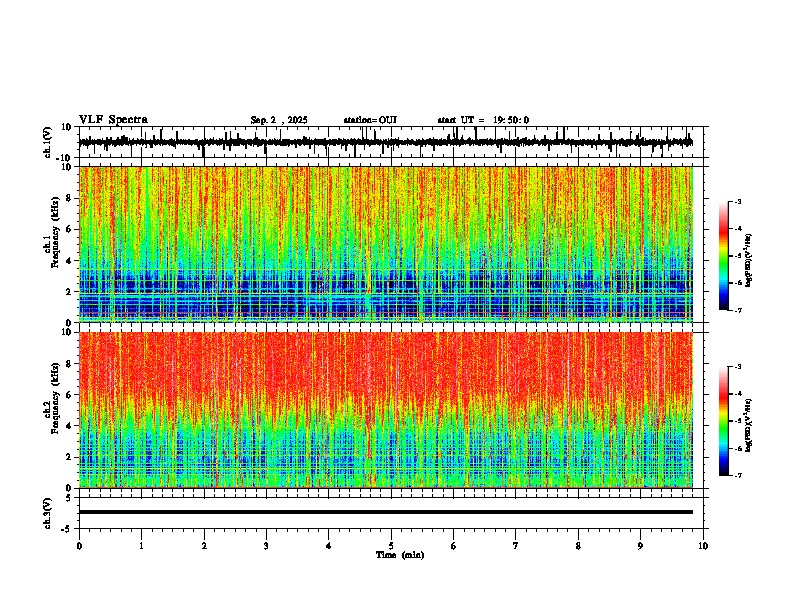This screenshot has width=792, height=612.
Task: Click the "3" tick on Time axis
Action: point(266,546)
